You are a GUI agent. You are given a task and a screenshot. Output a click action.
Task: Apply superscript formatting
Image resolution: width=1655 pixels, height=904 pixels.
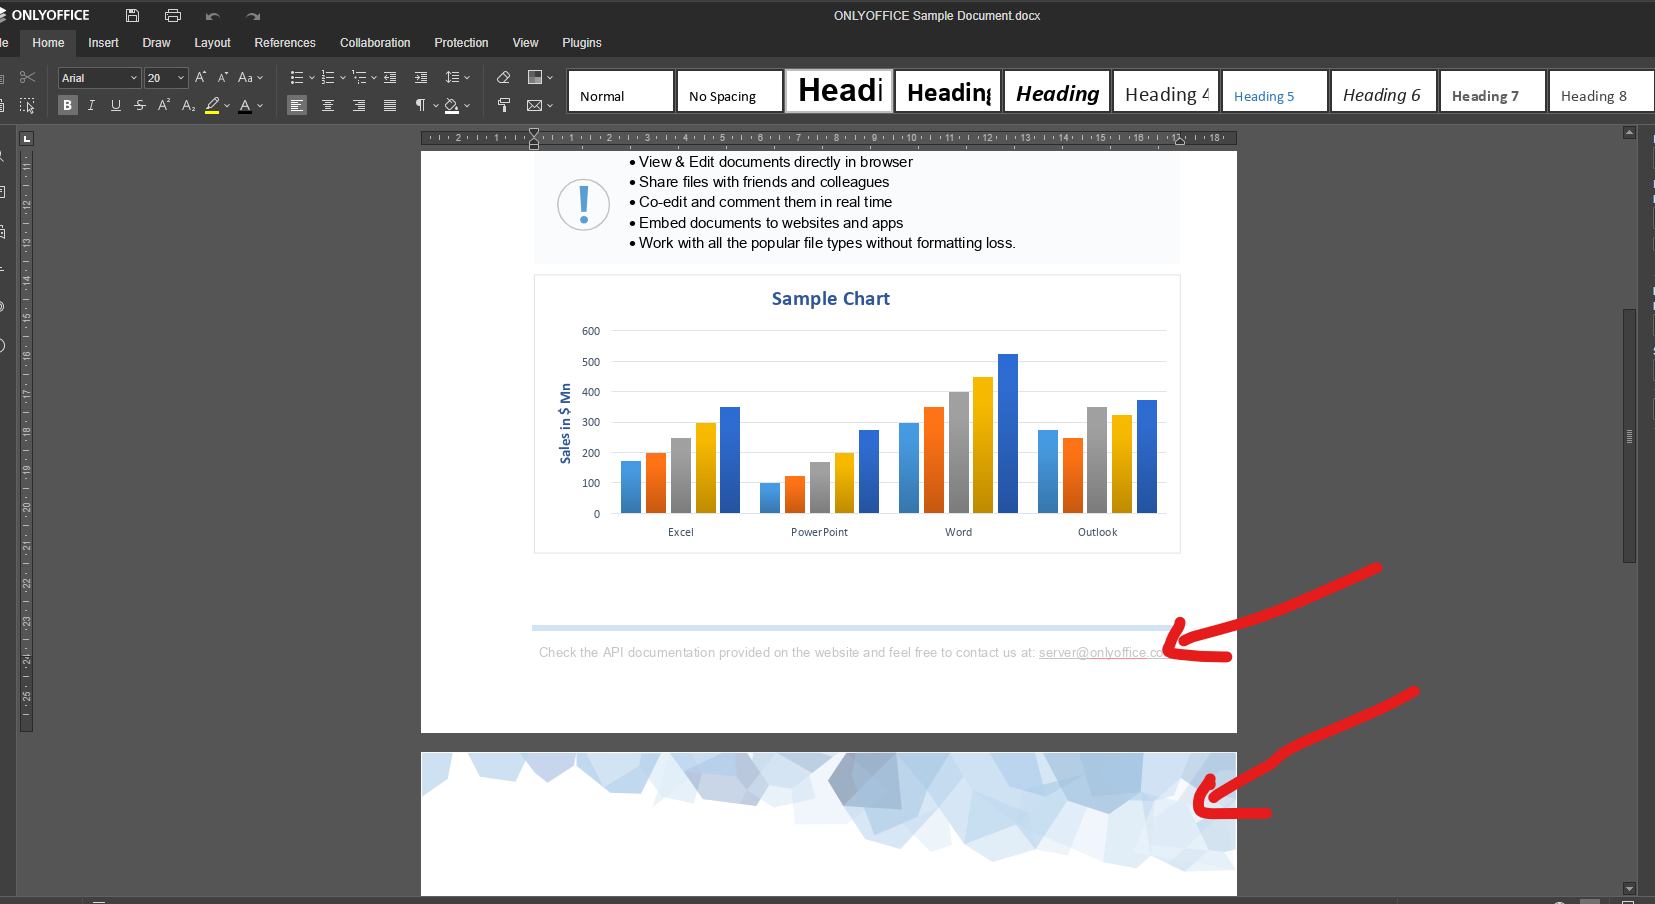(x=164, y=105)
